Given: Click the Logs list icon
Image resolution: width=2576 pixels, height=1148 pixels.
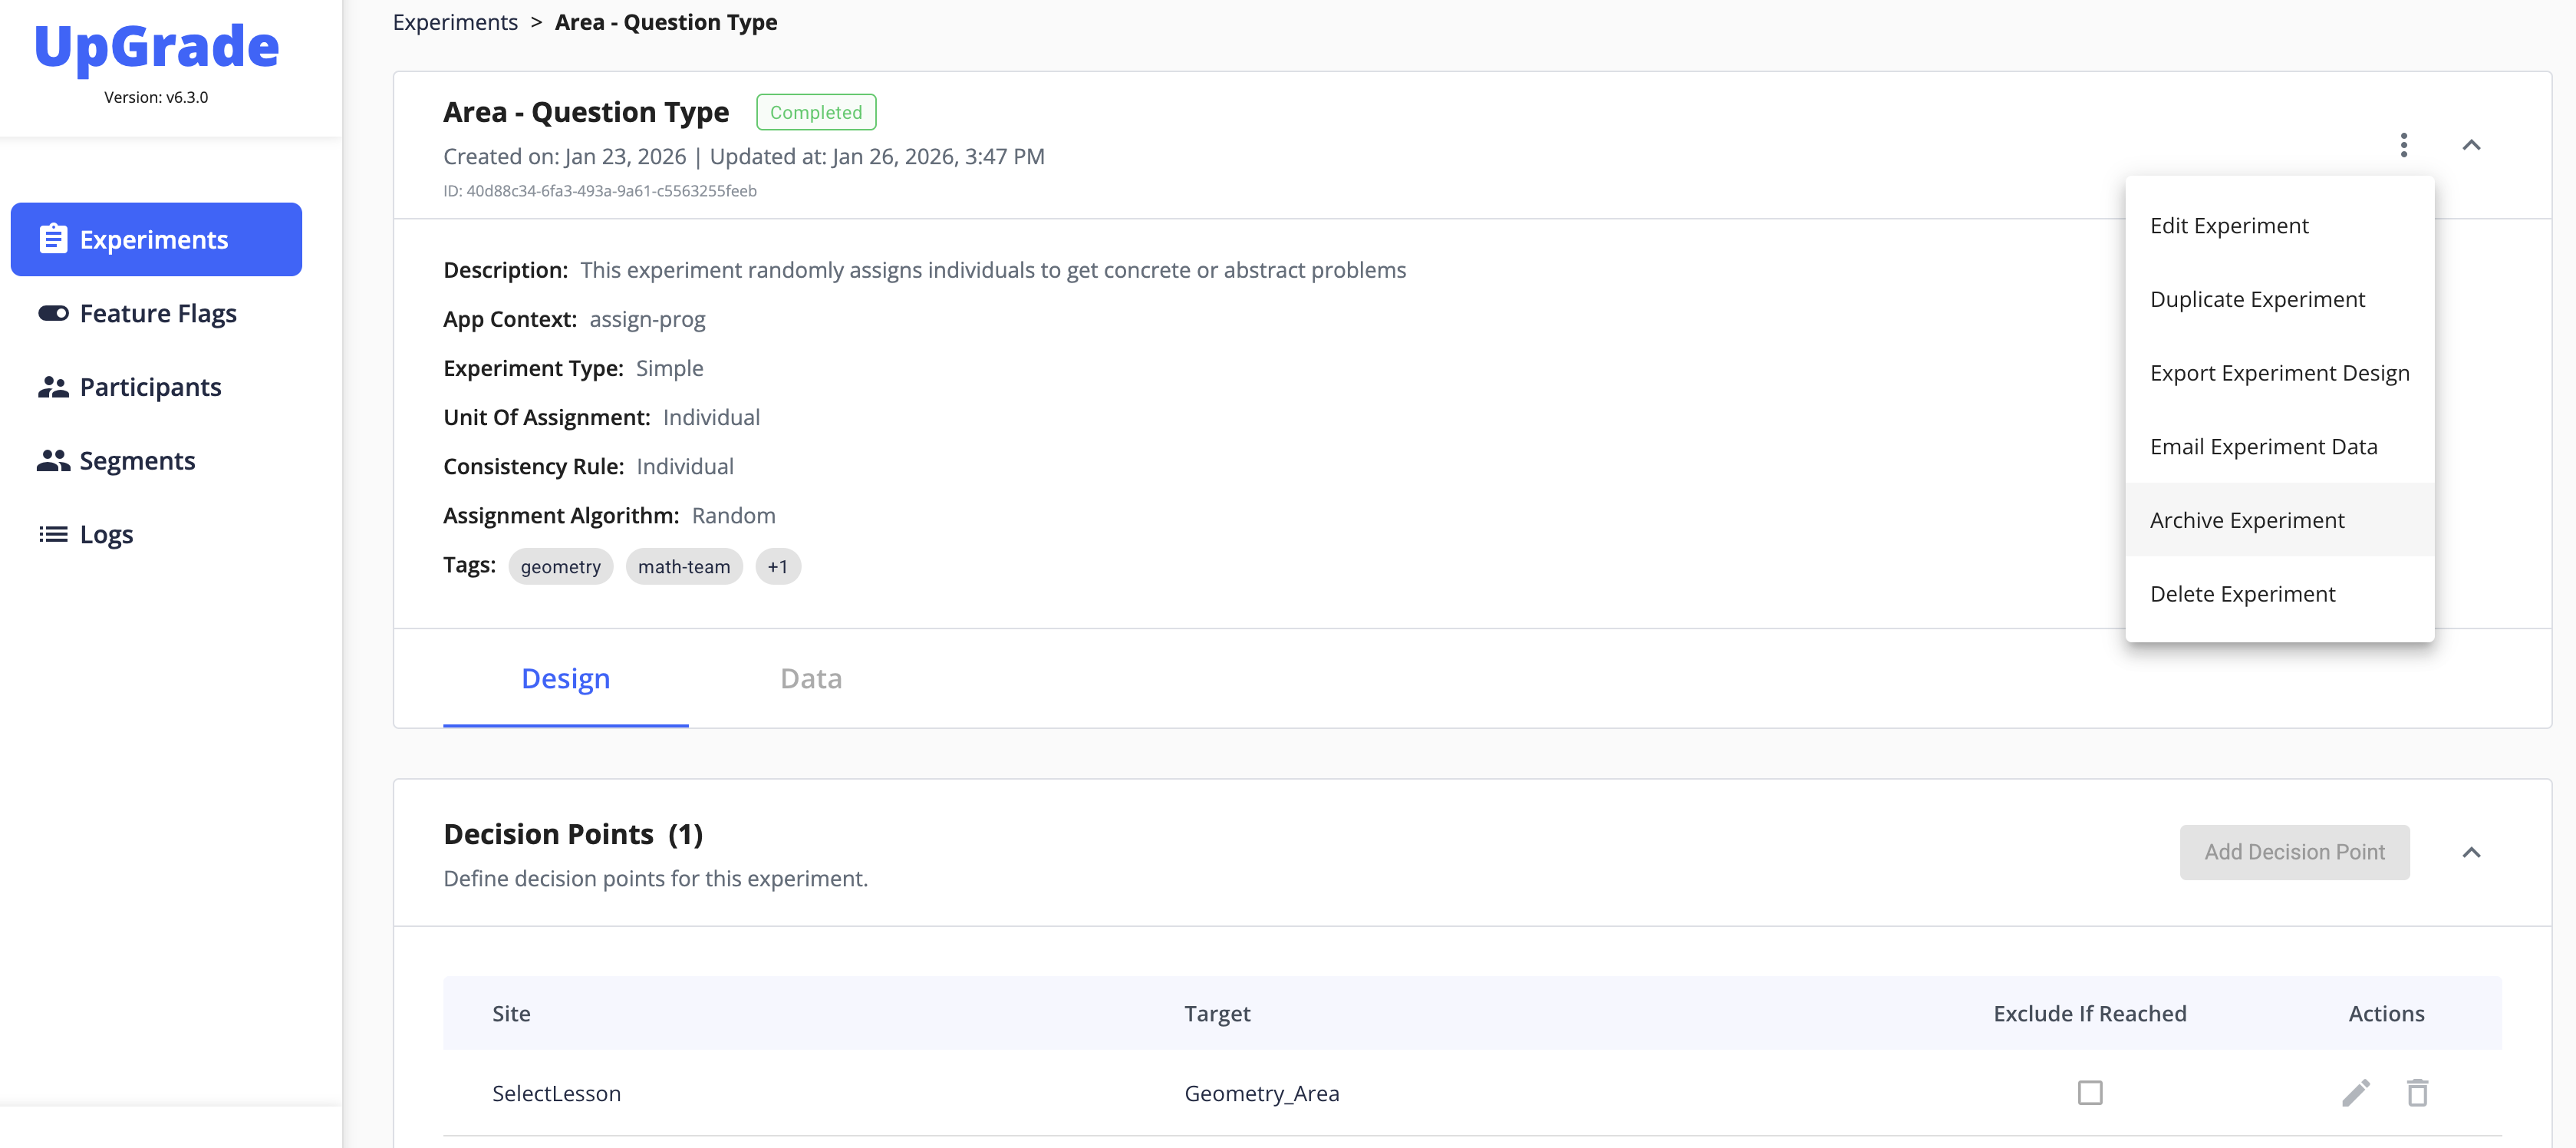Looking at the screenshot, I should point(53,534).
